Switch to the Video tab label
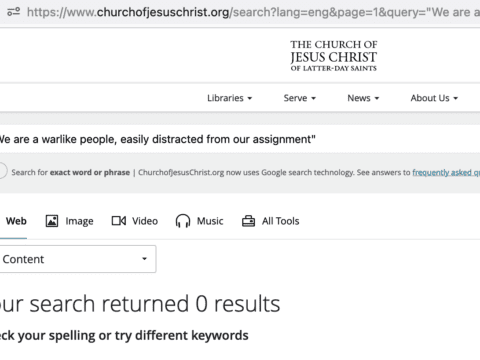The height and width of the screenshot is (360, 480). coord(145,221)
